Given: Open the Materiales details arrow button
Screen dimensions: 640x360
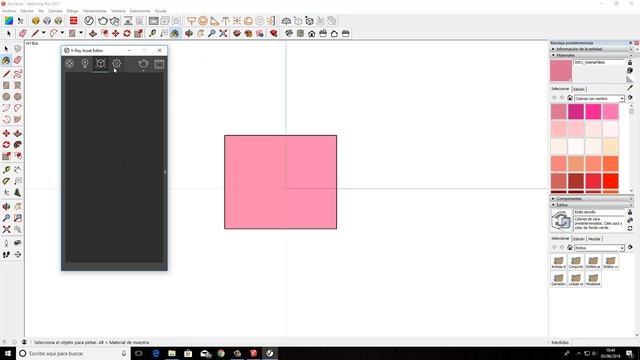Looking at the screenshot, I should point(630,98).
